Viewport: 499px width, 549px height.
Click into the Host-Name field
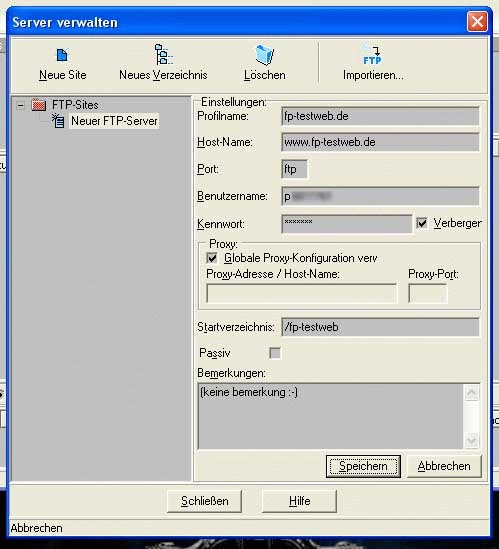pyautogui.click(x=380, y=142)
